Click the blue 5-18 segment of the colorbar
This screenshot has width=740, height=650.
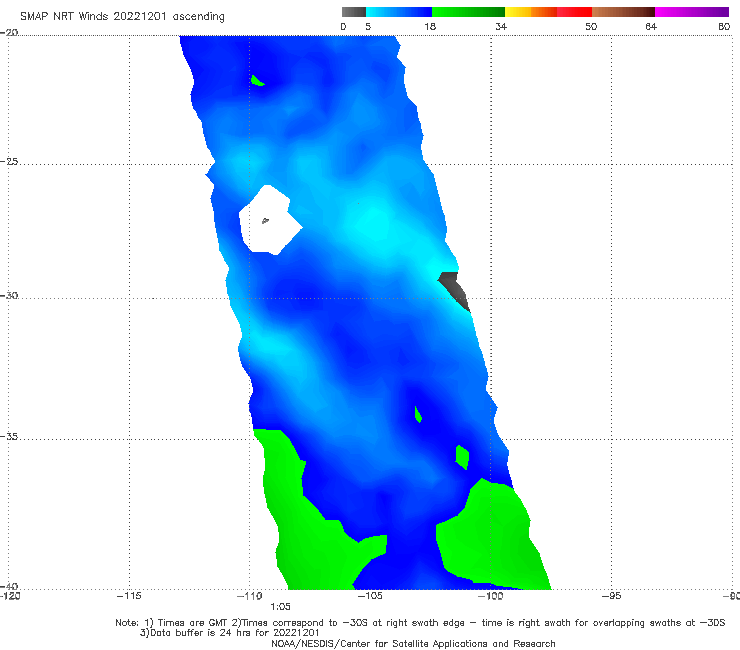[x=399, y=12]
